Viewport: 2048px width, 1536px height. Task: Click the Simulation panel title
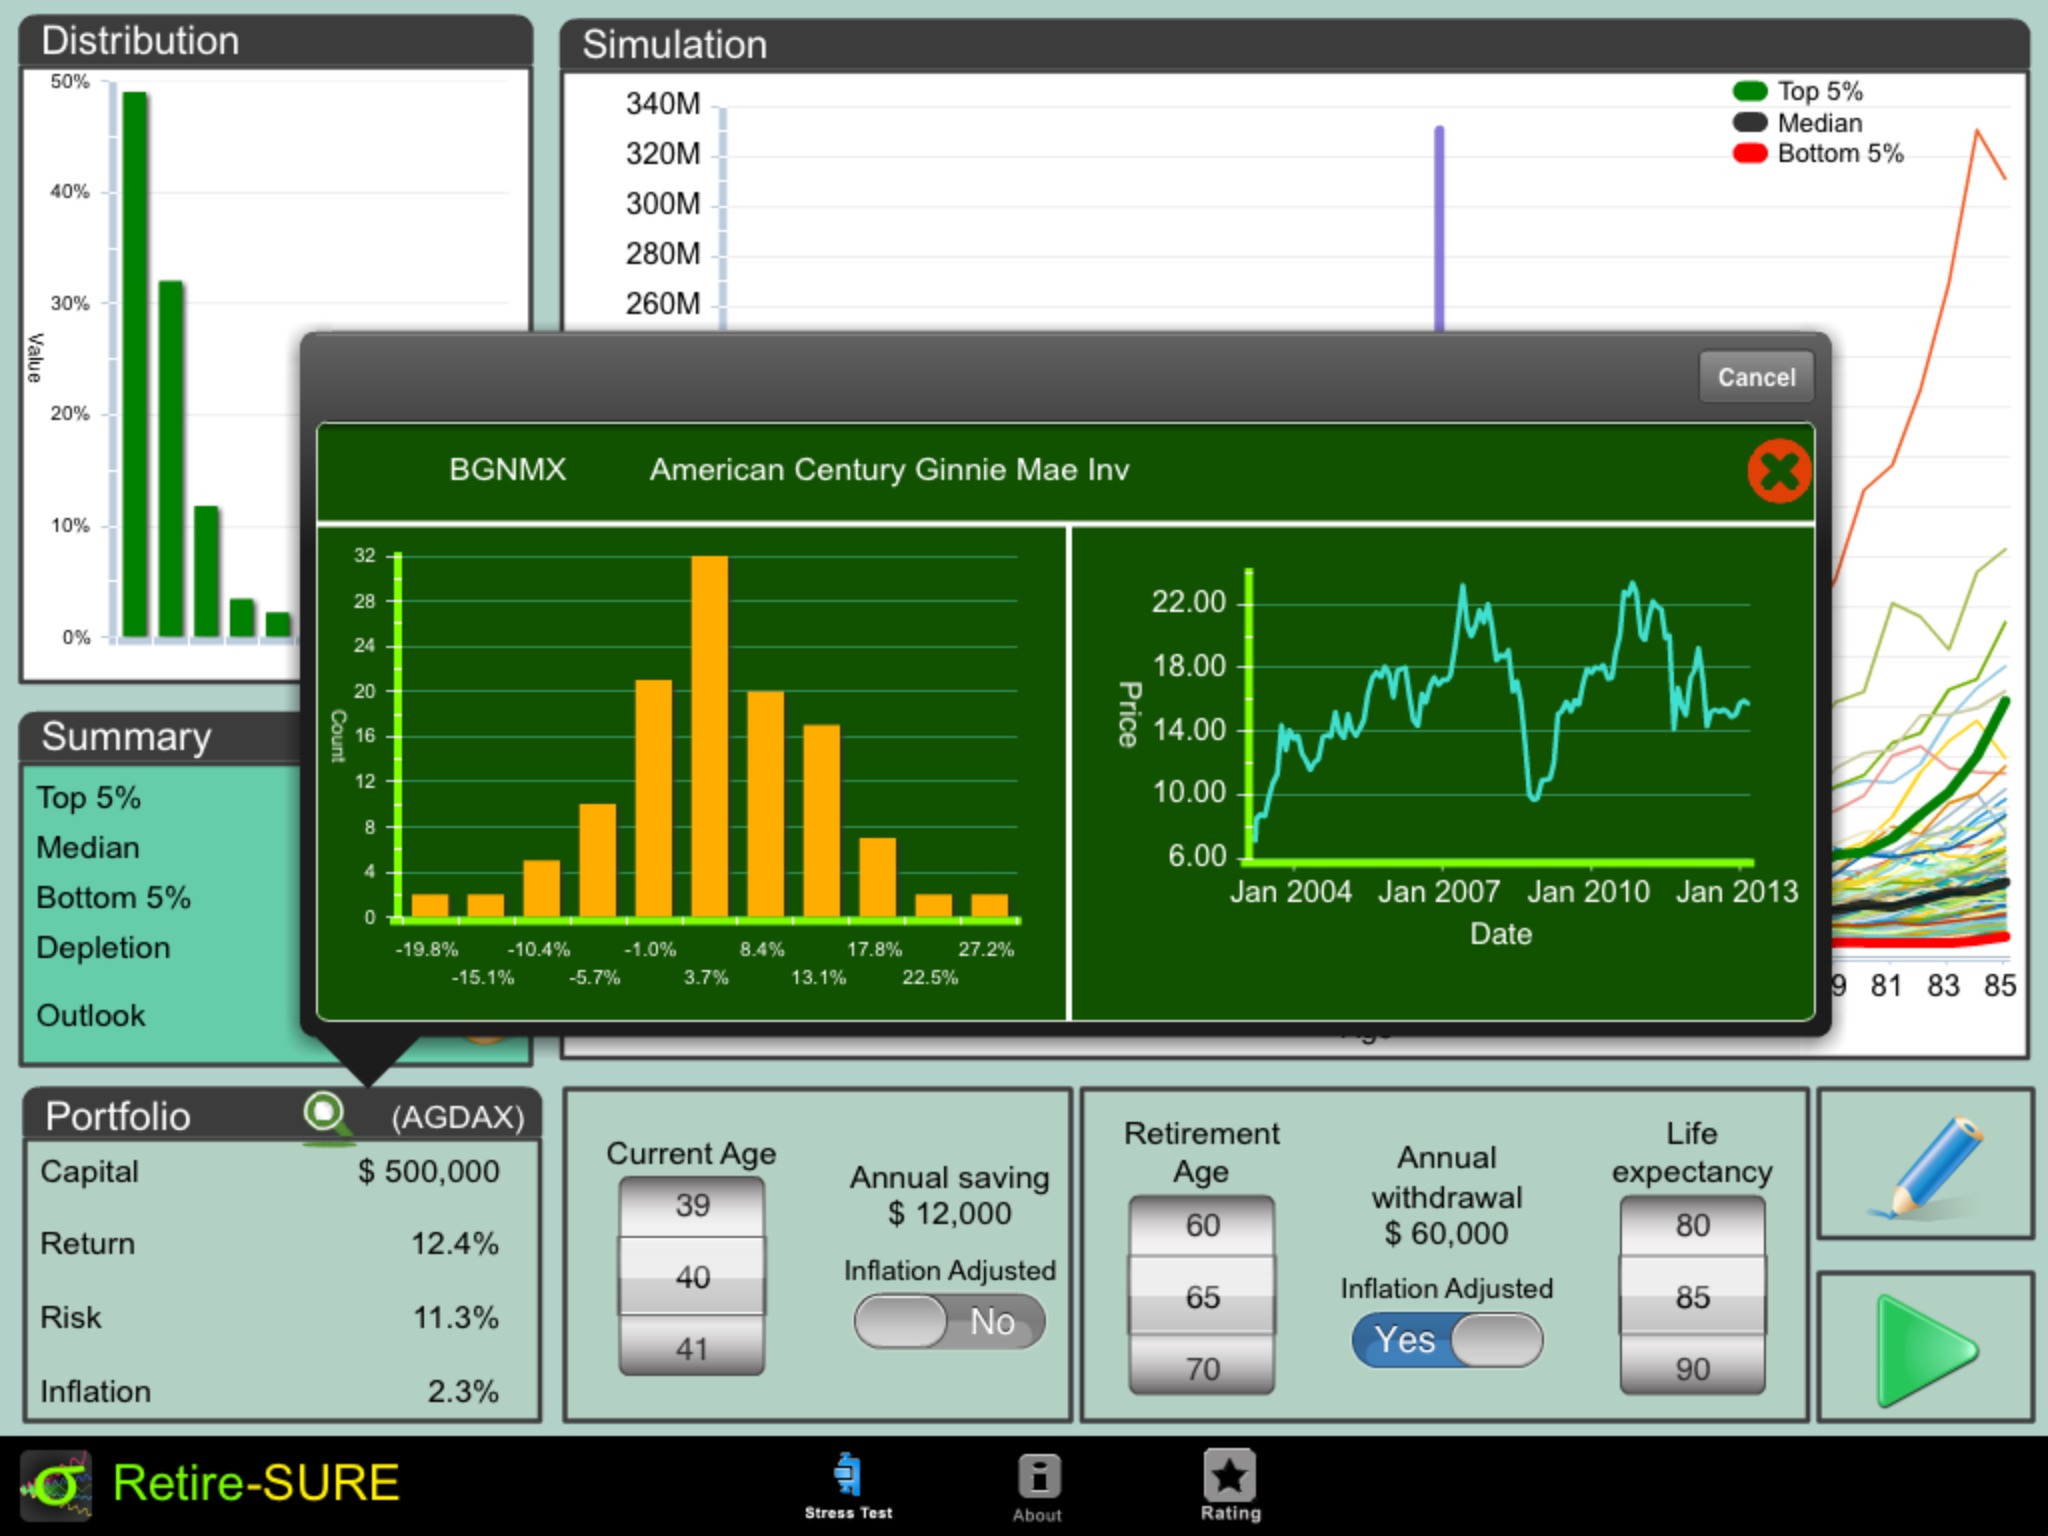(675, 45)
